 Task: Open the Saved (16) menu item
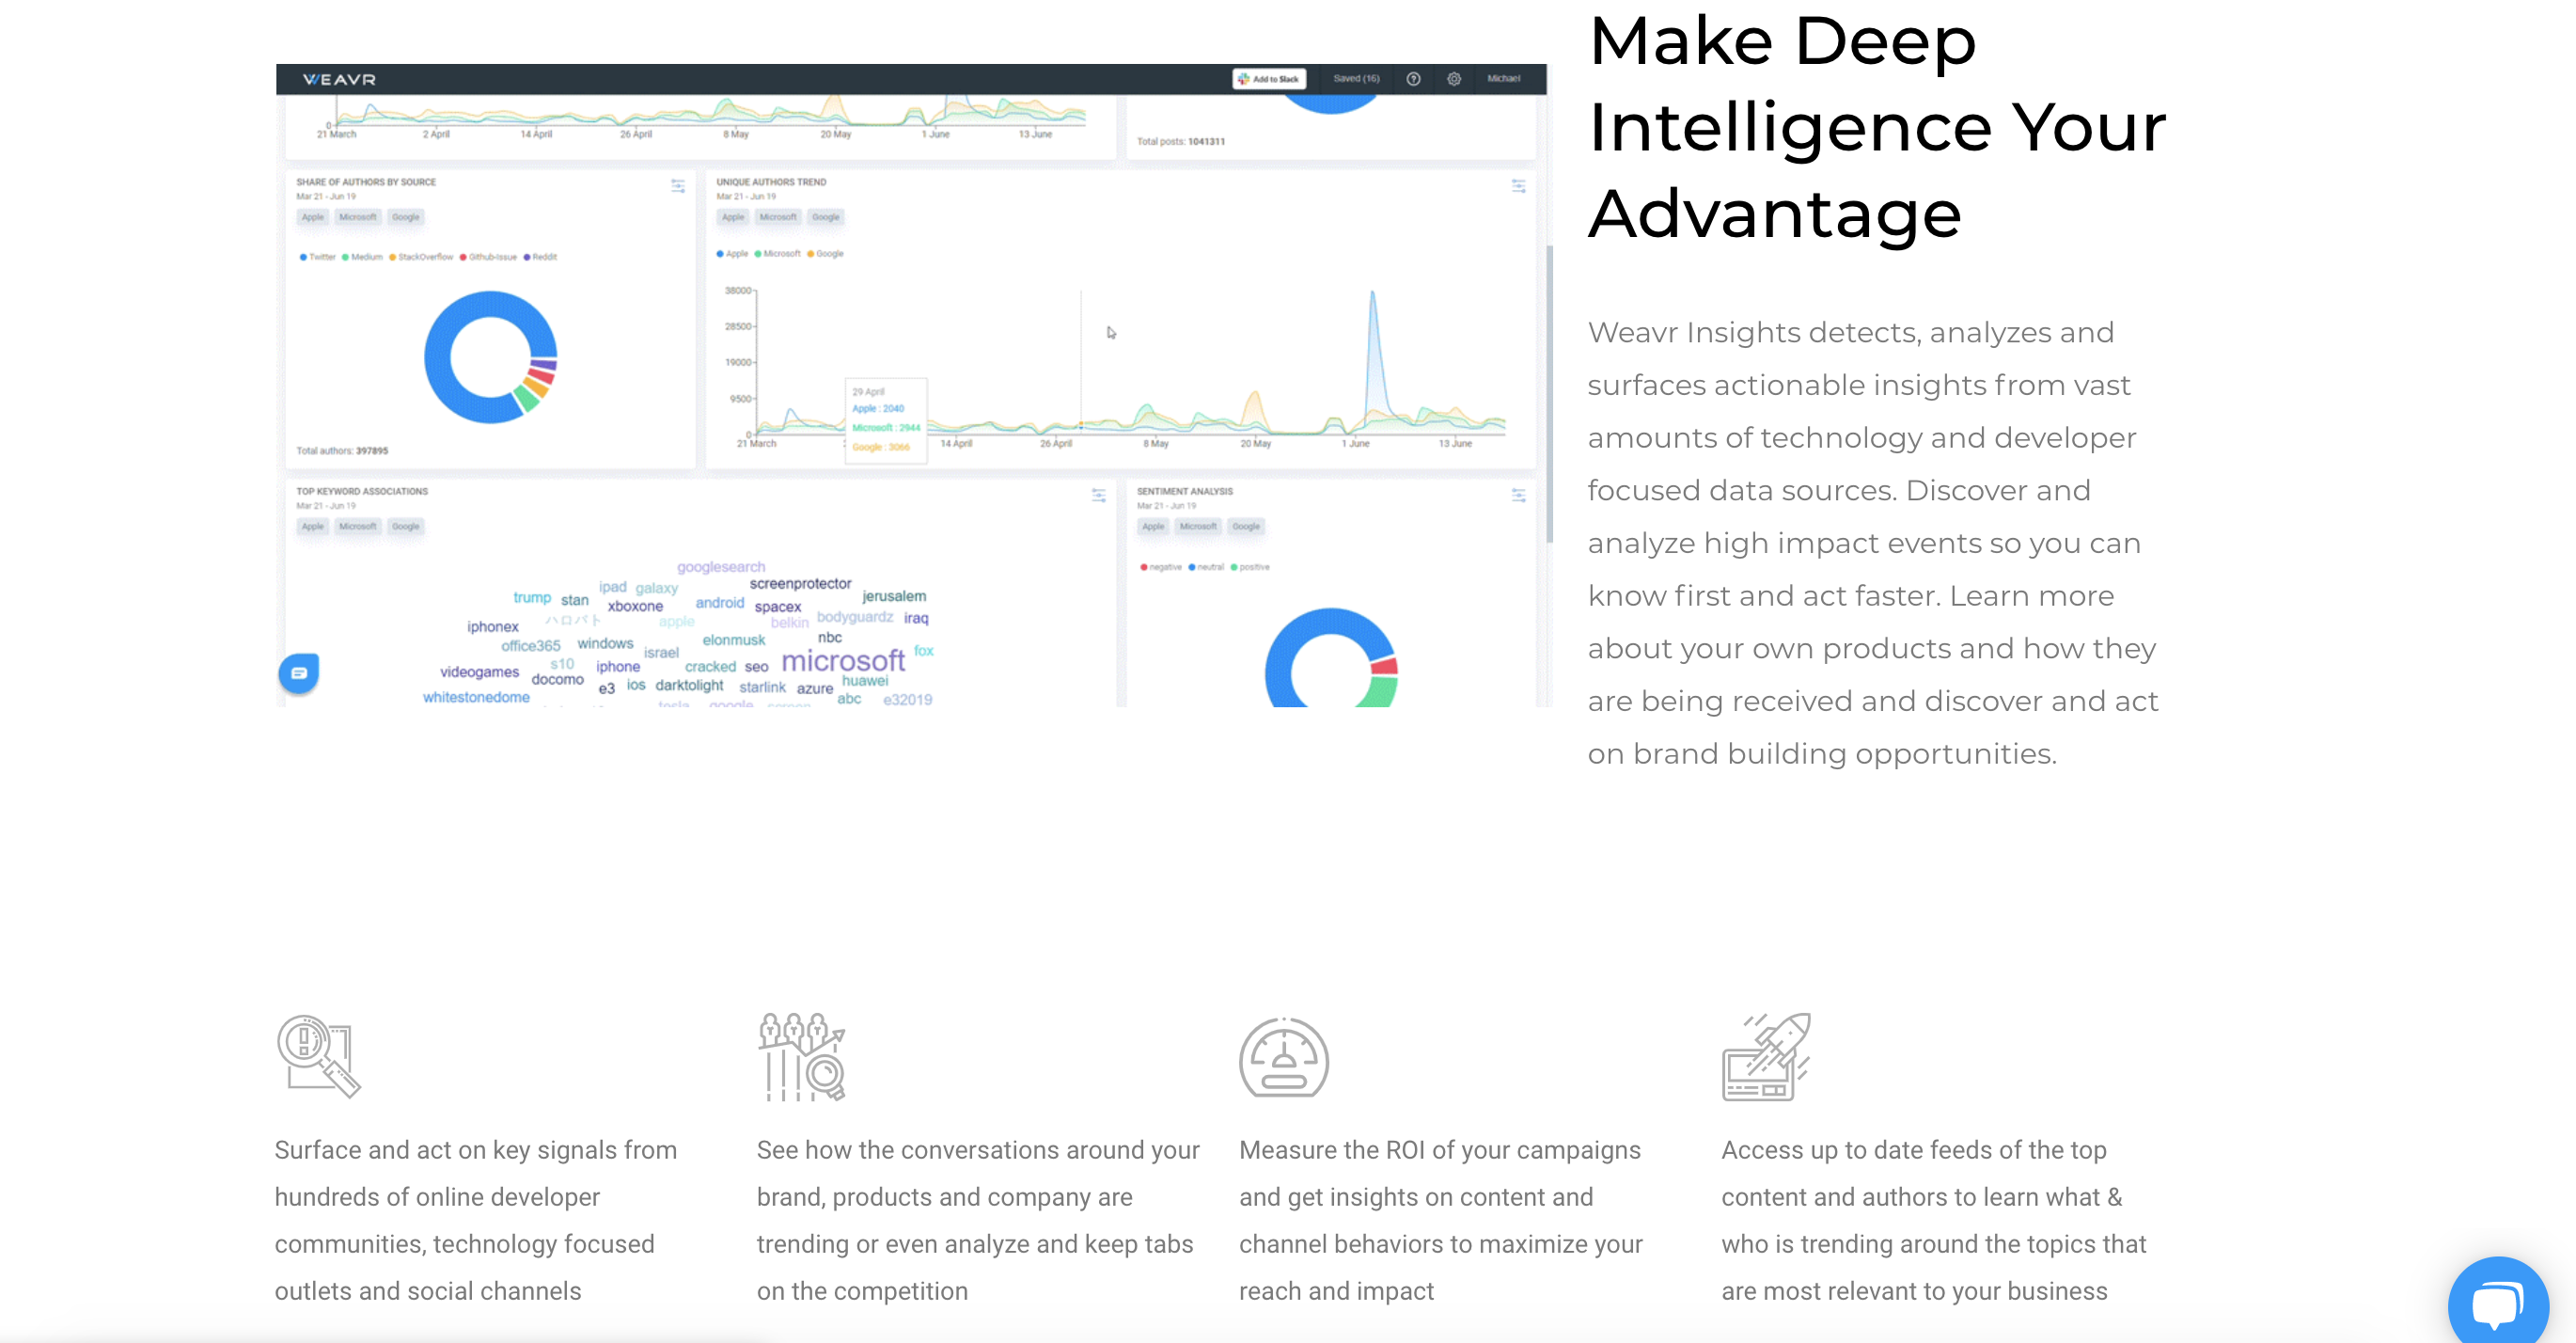click(x=1355, y=79)
